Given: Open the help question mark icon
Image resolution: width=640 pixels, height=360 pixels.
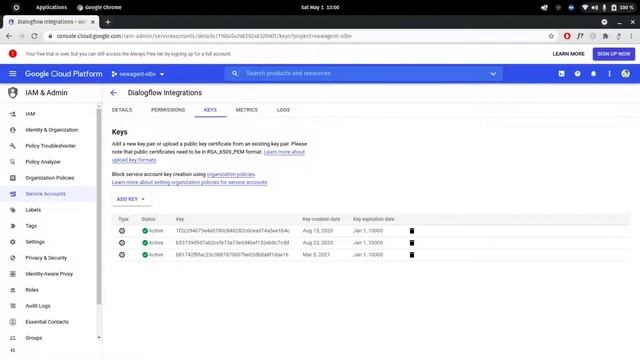Looking at the screenshot, I should click(578, 74).
